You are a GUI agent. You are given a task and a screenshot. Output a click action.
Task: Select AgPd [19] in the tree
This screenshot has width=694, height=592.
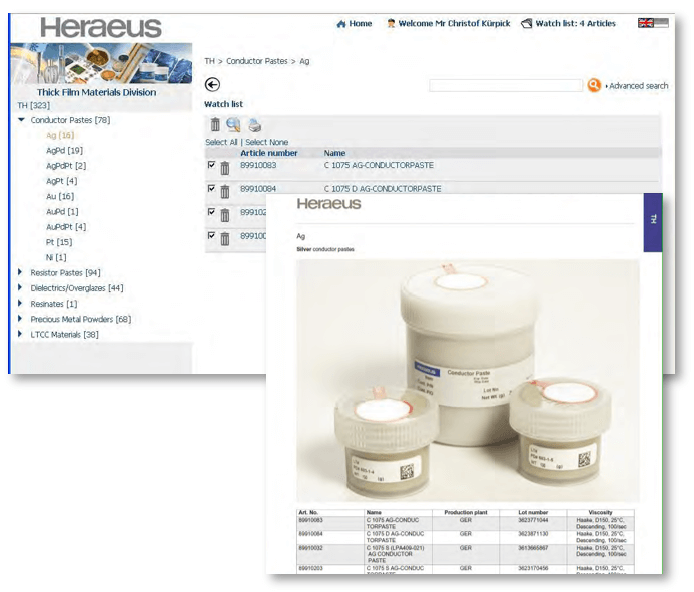click(x=65, y=150)
